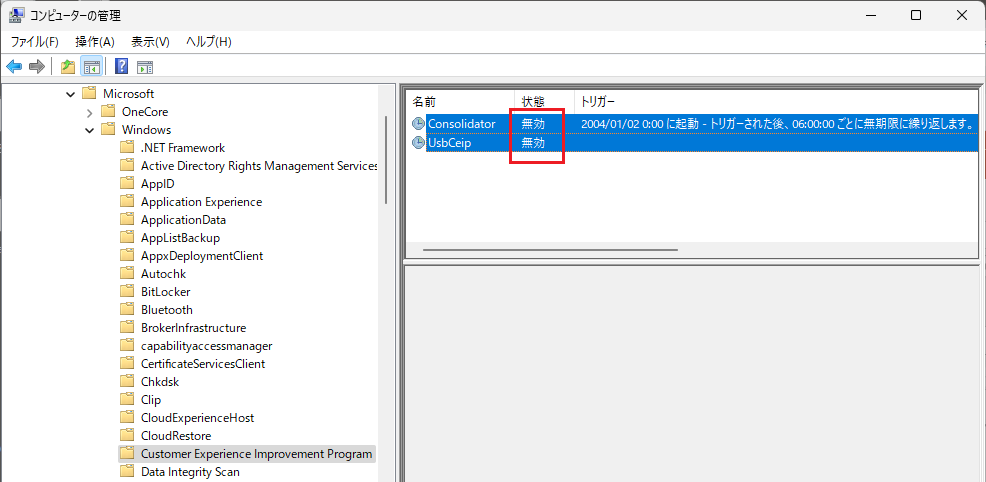Click the folder icon next to BitLocker
This screenshot has height=482, width=986.
click(x=127, y=292)
